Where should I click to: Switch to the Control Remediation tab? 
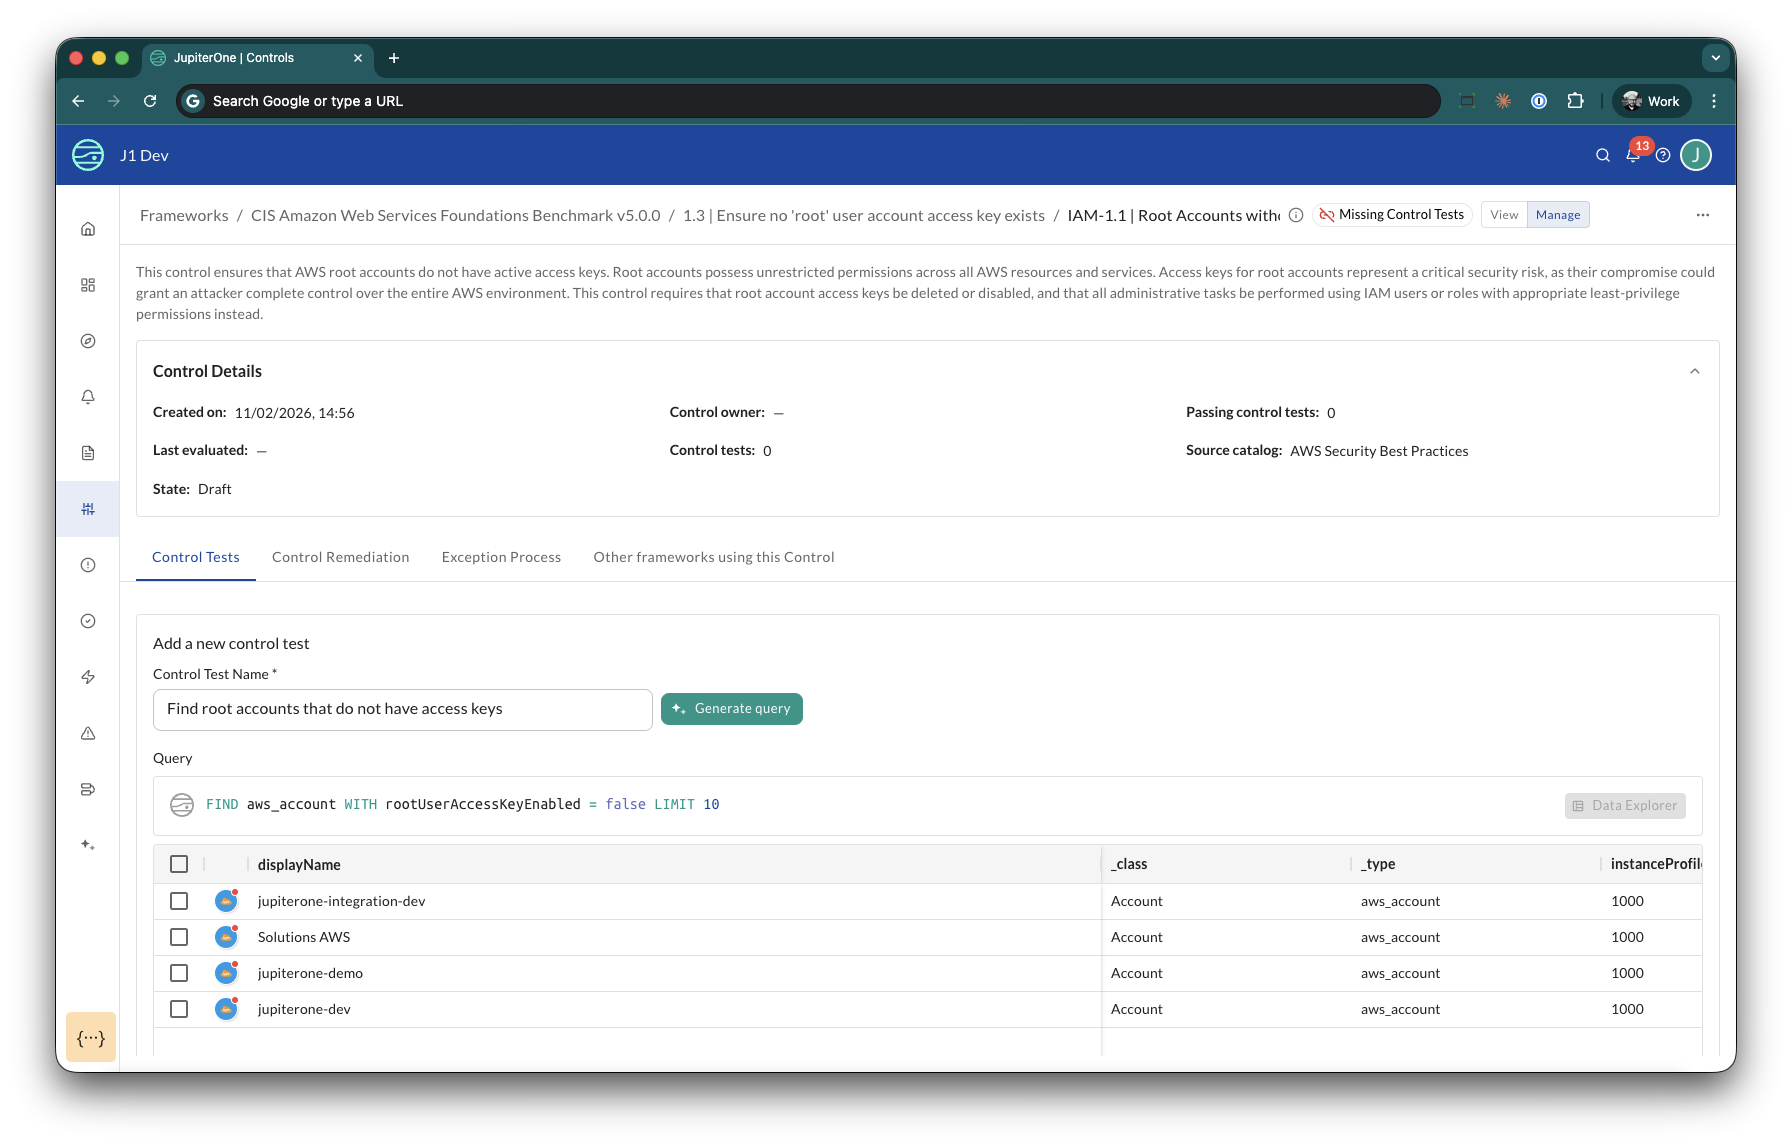tap(341, 557)
